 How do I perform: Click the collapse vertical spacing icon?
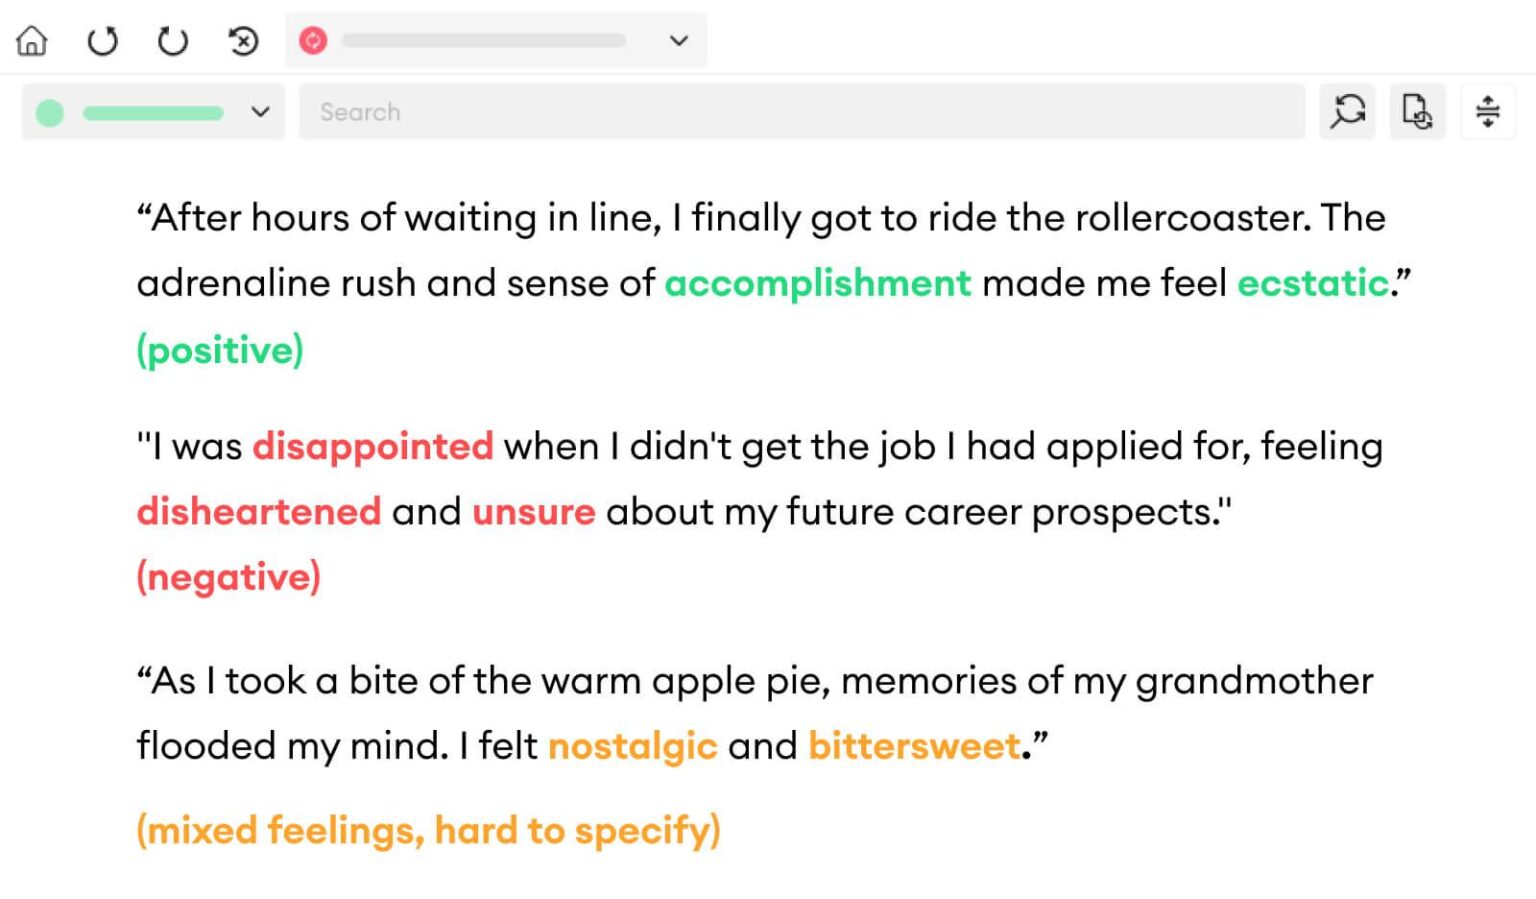click(1488, 111)
